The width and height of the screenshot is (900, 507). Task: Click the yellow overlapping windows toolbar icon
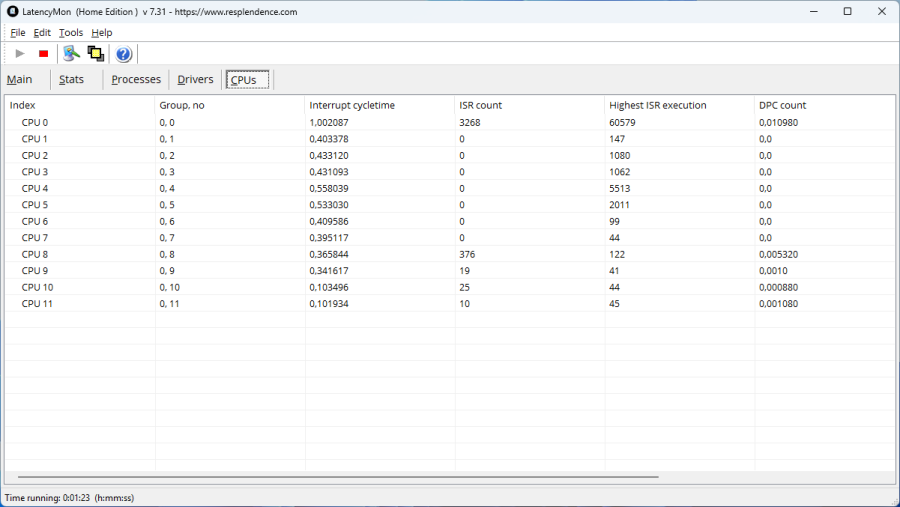click(x=96, y=54)
